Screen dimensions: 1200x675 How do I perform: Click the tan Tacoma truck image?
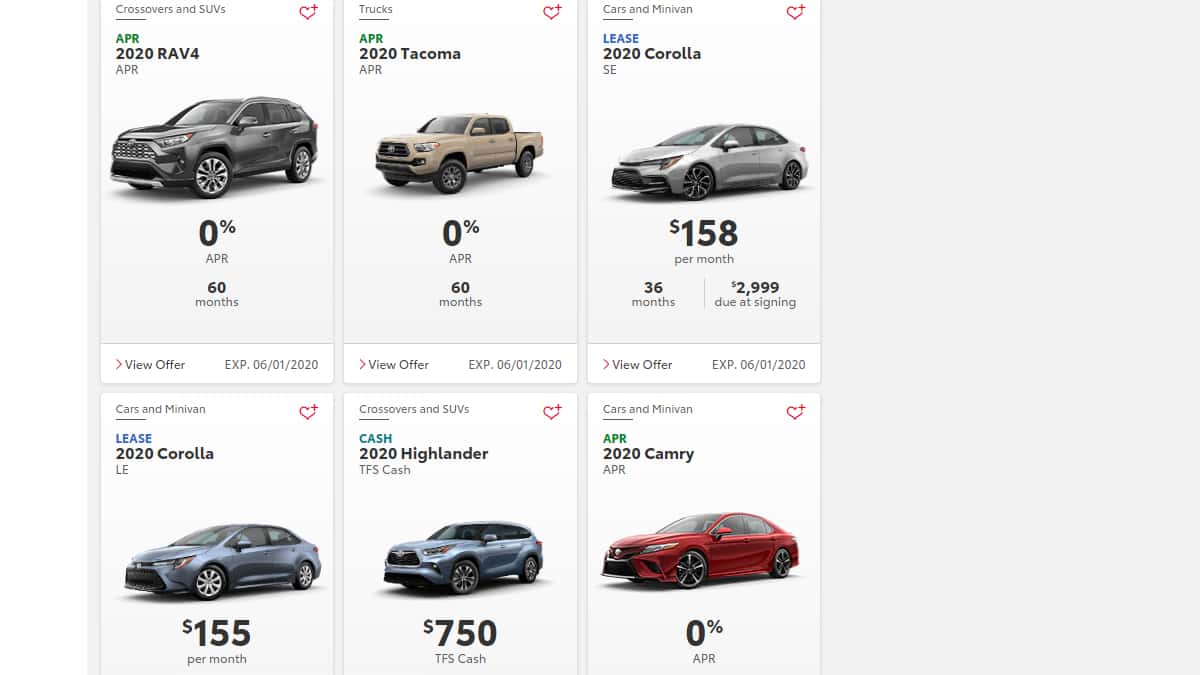click(x=460, y=152)
